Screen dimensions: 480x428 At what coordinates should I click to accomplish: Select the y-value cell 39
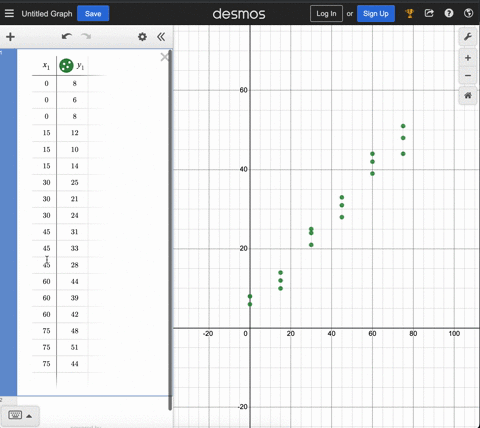(x=74, y=298)
